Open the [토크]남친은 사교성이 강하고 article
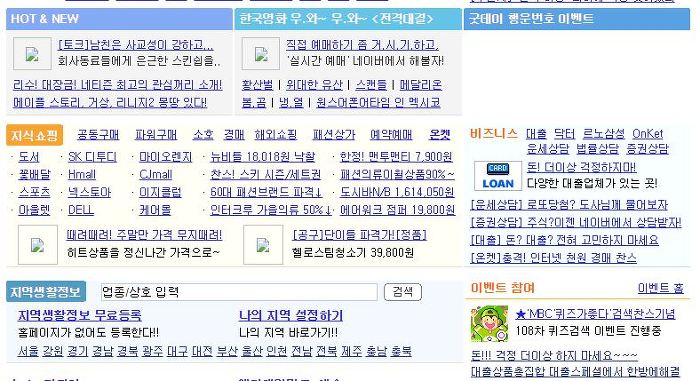Viewport: 700px width, 381px height. (x=136, y=45)
